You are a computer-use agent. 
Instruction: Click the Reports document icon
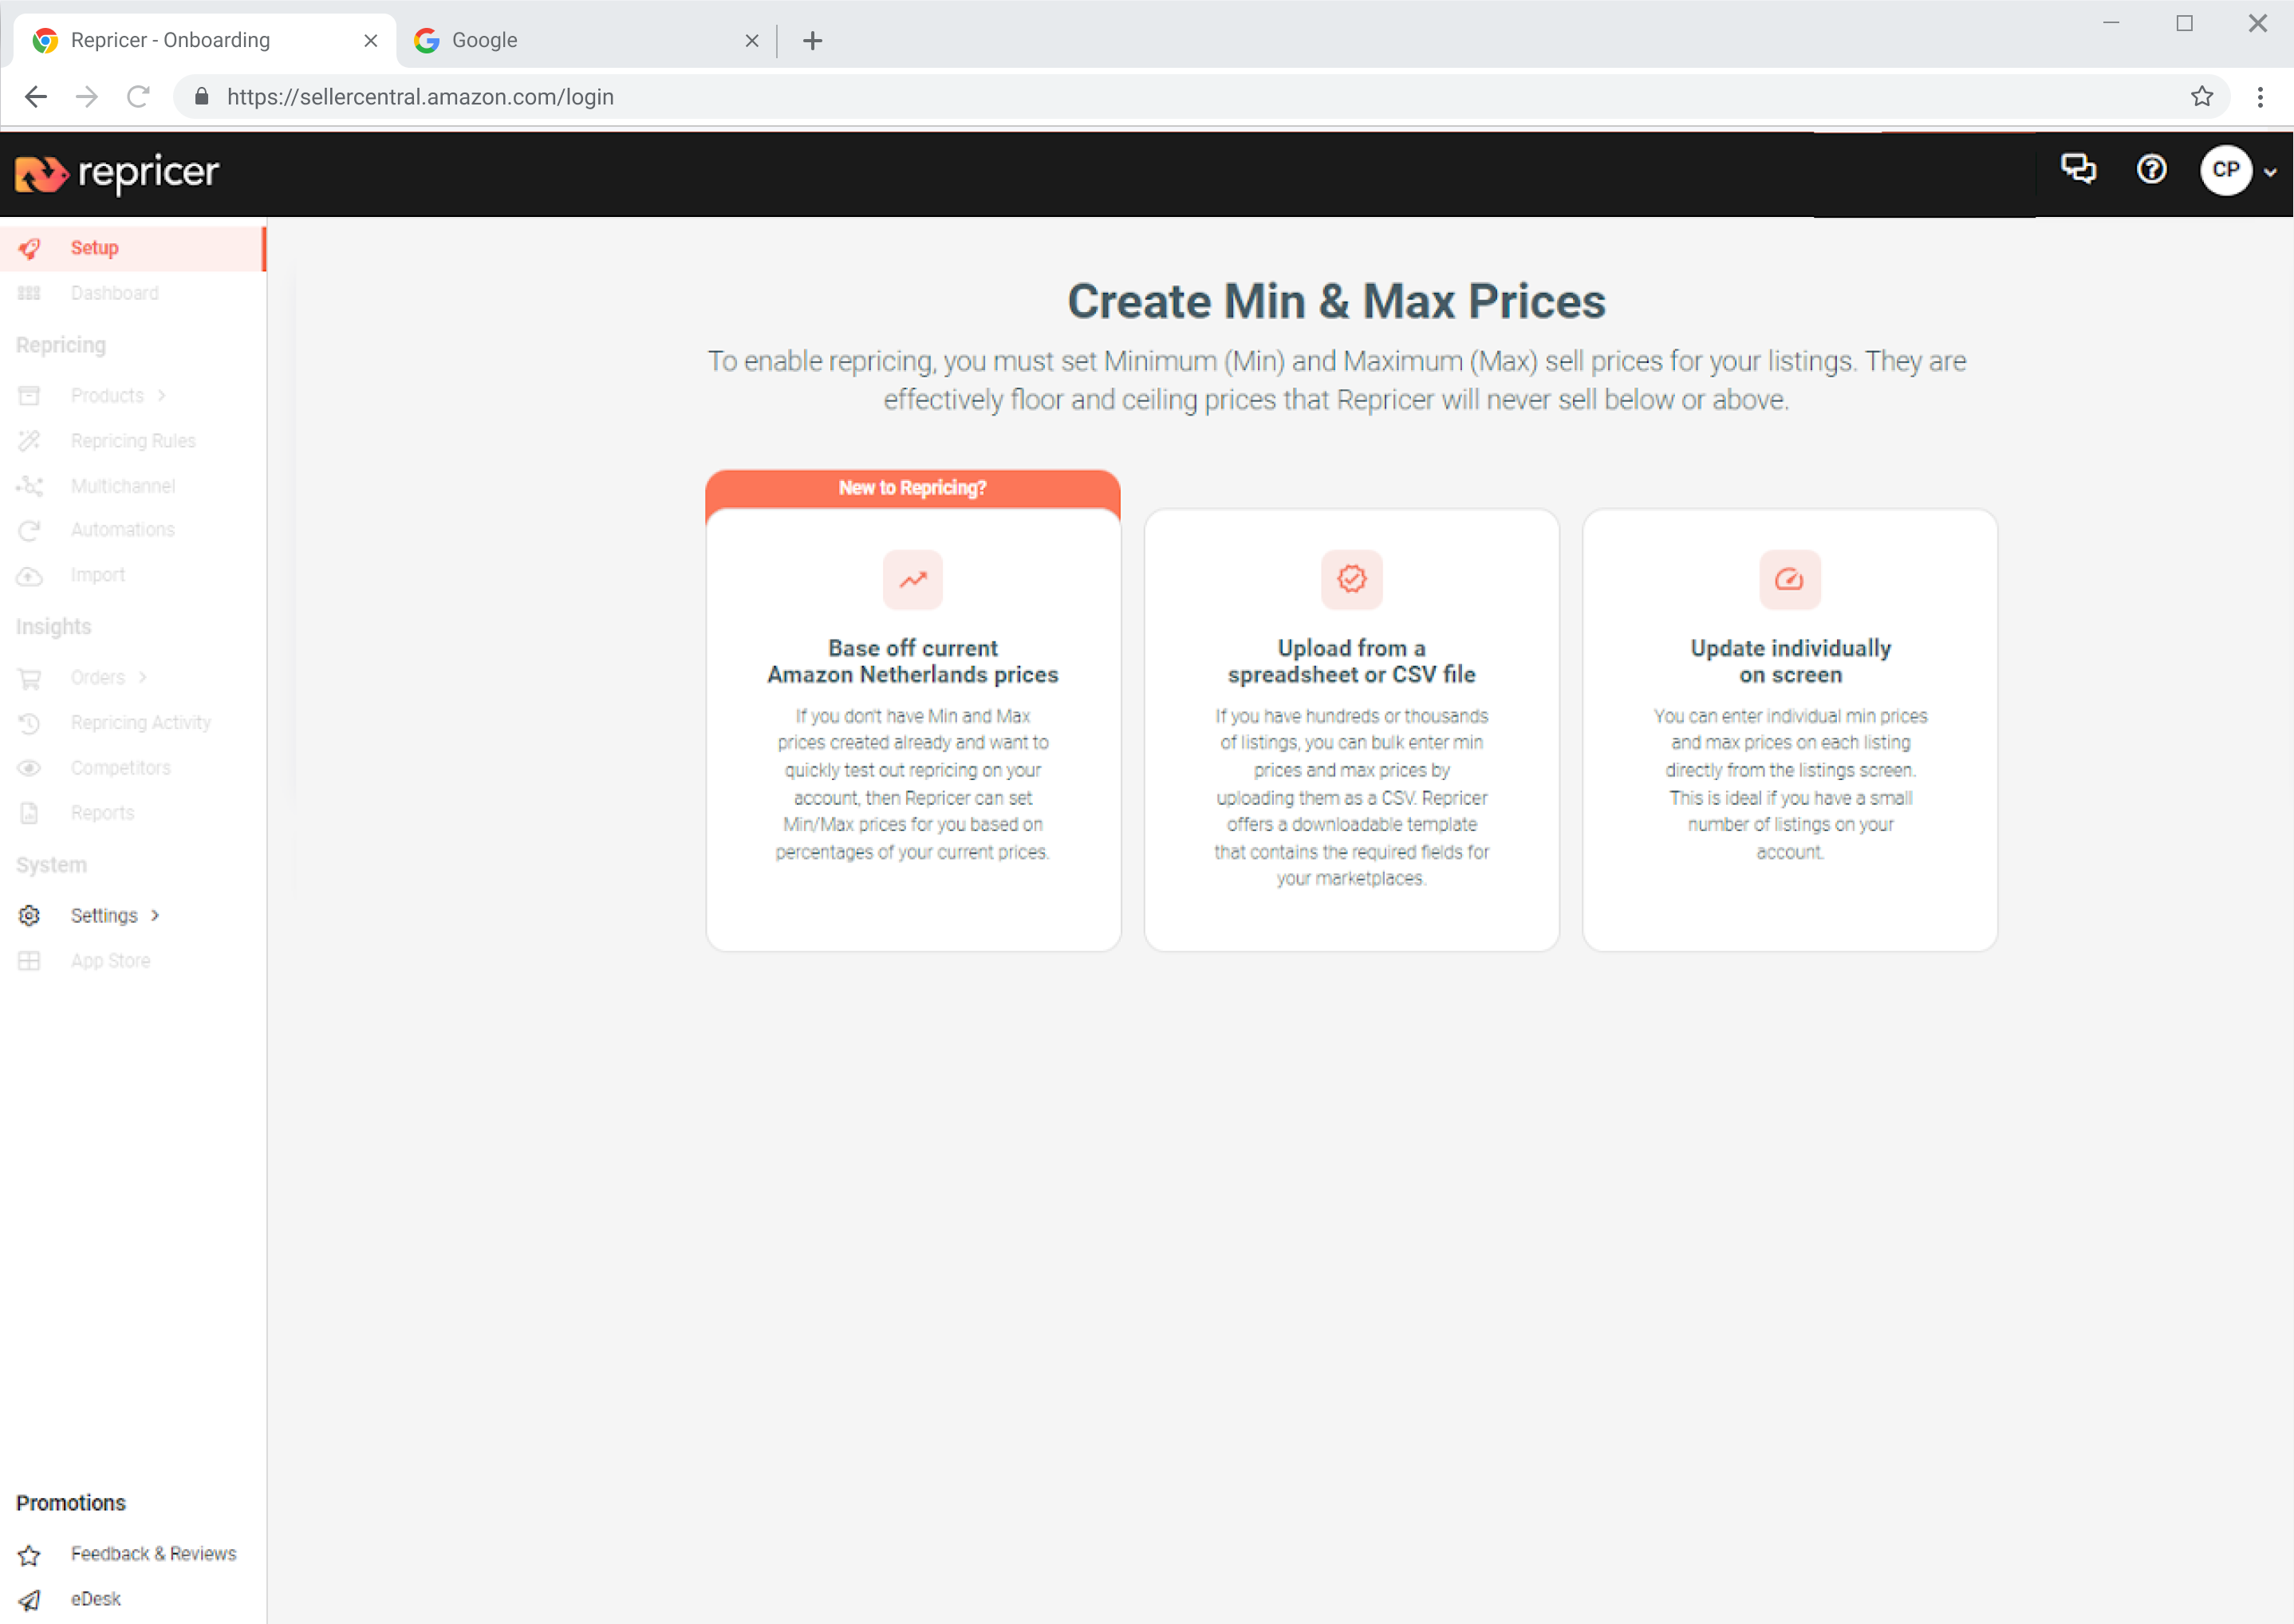[29, 813]
